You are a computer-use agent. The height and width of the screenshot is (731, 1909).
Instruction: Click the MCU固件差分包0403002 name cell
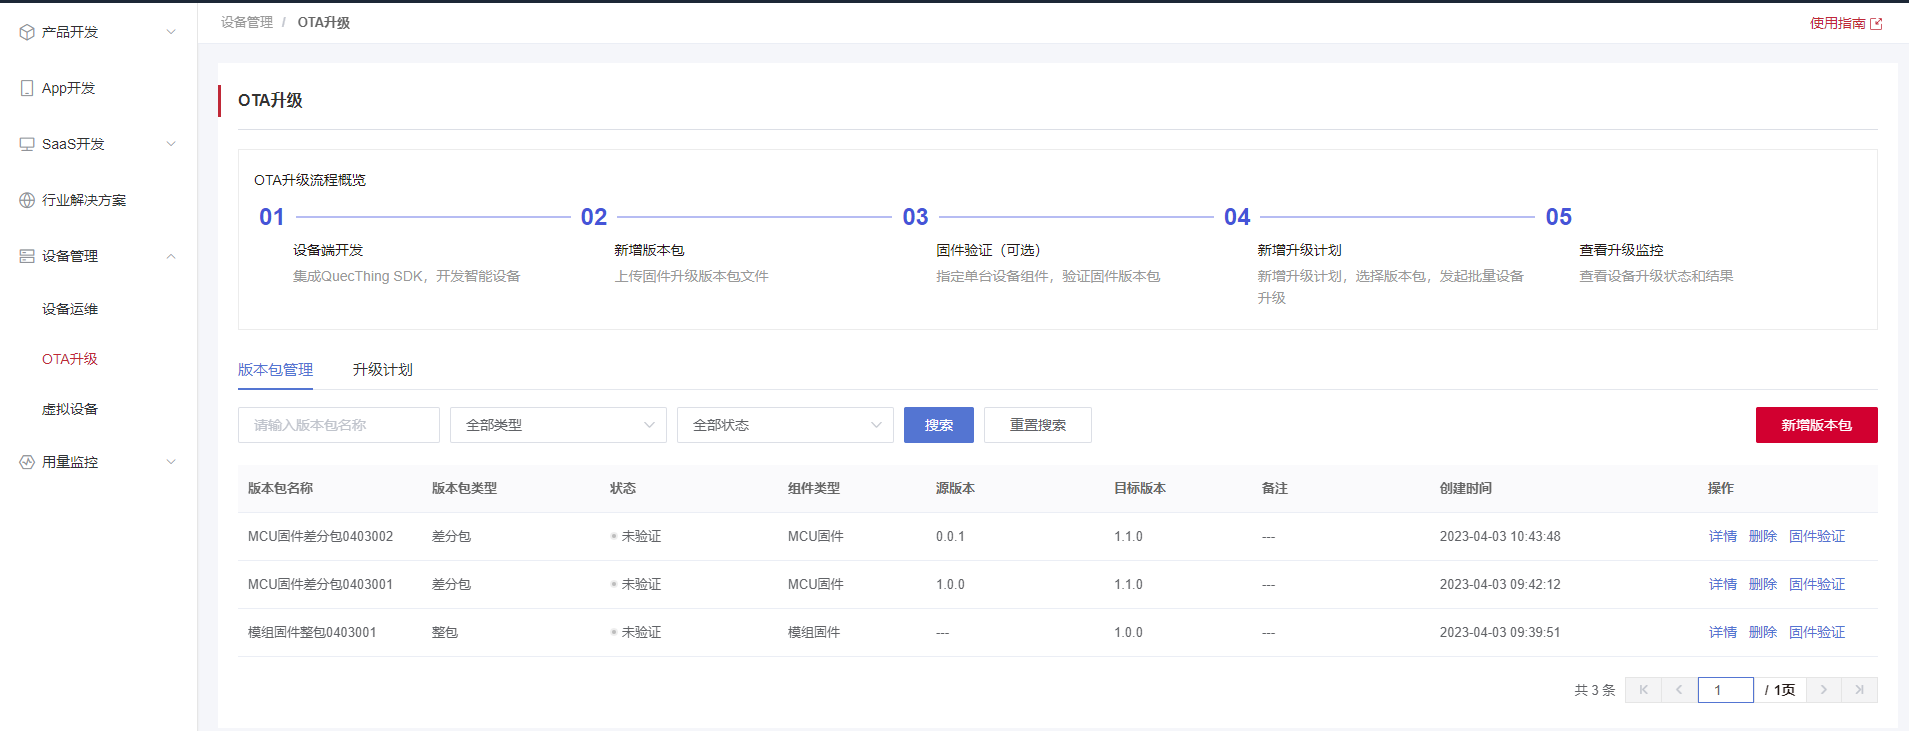[320, 536]
